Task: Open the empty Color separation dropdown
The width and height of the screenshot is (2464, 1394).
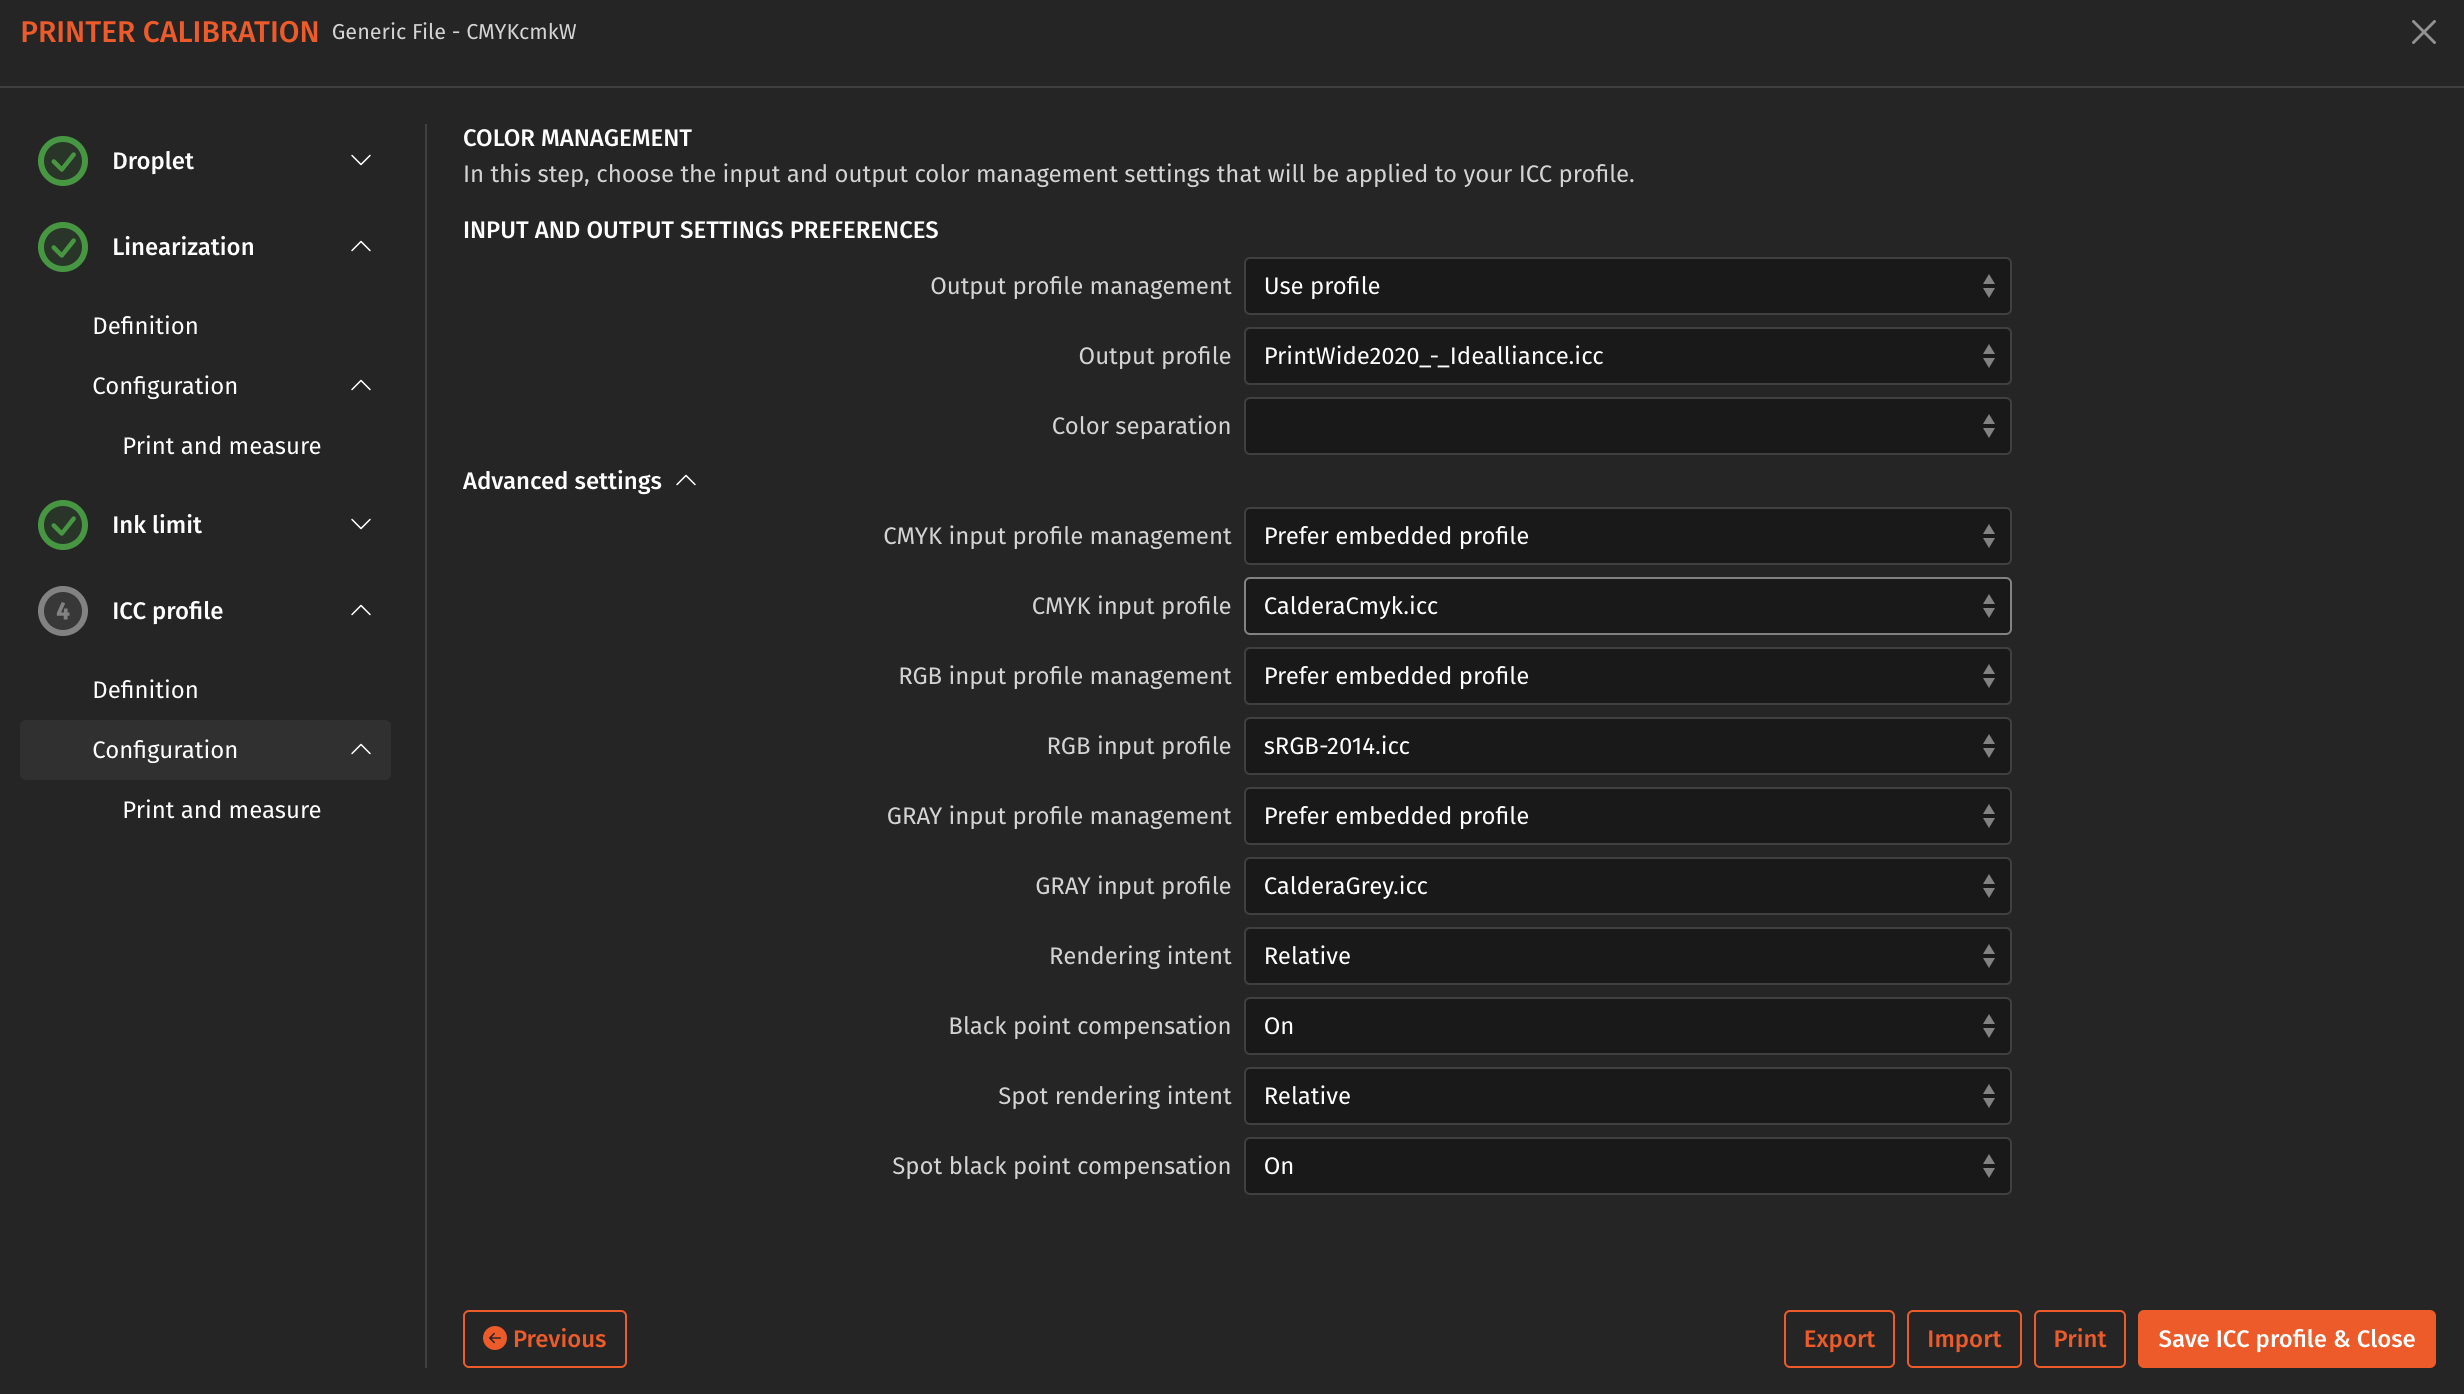Action: click(x=1627, y=426)
